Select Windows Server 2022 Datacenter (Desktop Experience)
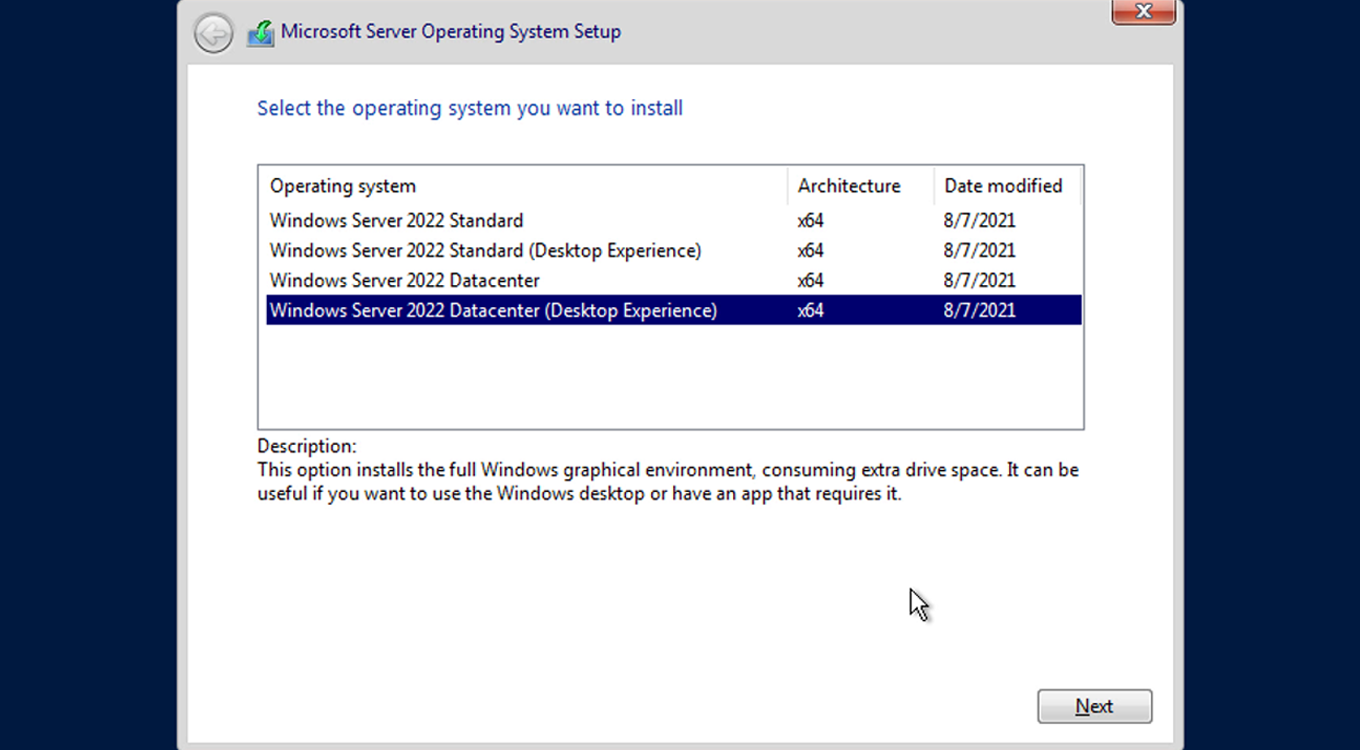The width and height of the screenshot is (1360, 750). point(674,310)
